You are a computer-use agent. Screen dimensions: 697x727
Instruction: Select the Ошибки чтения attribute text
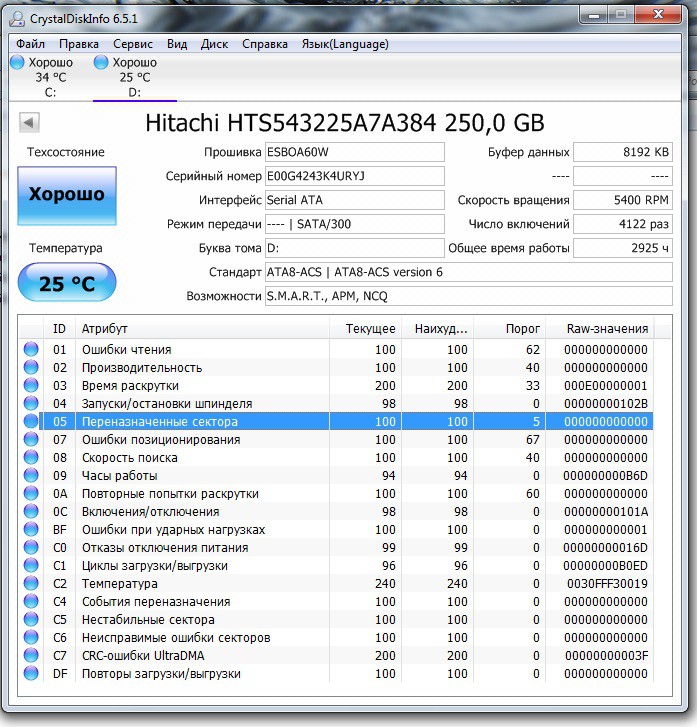pos(127,350)
